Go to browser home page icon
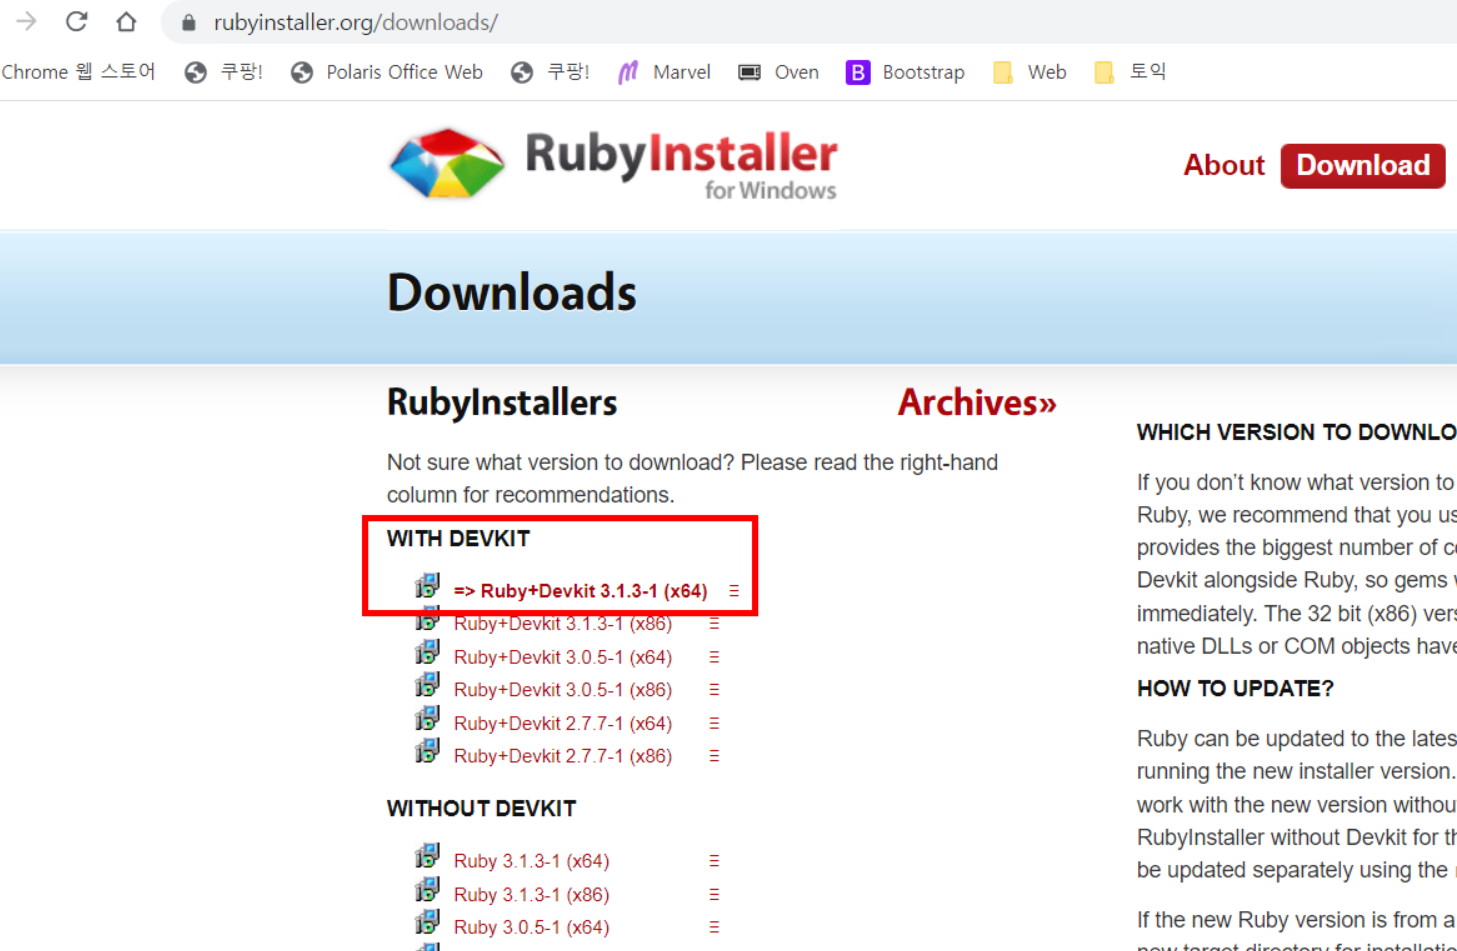This screenshot has width=1457, height=951. 126,21
